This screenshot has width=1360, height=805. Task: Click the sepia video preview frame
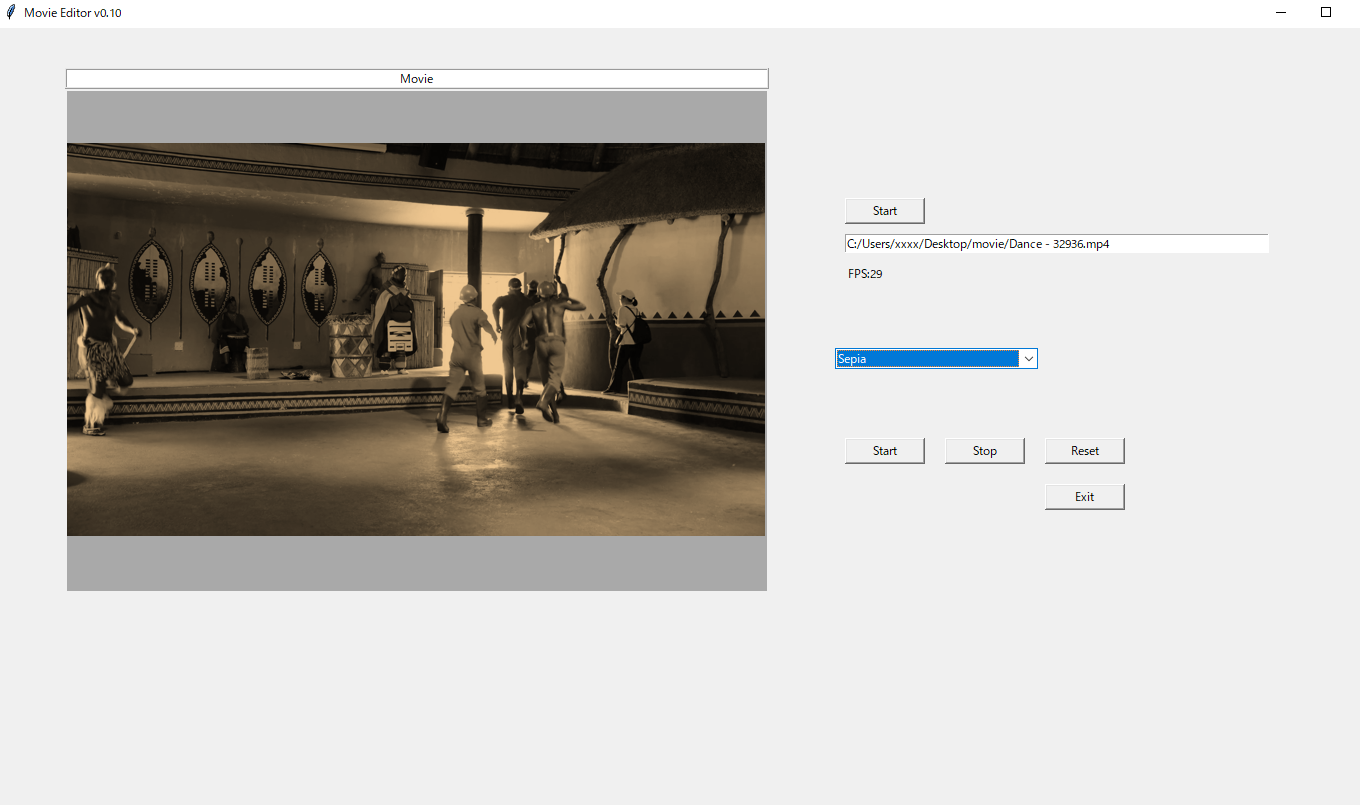416,339
